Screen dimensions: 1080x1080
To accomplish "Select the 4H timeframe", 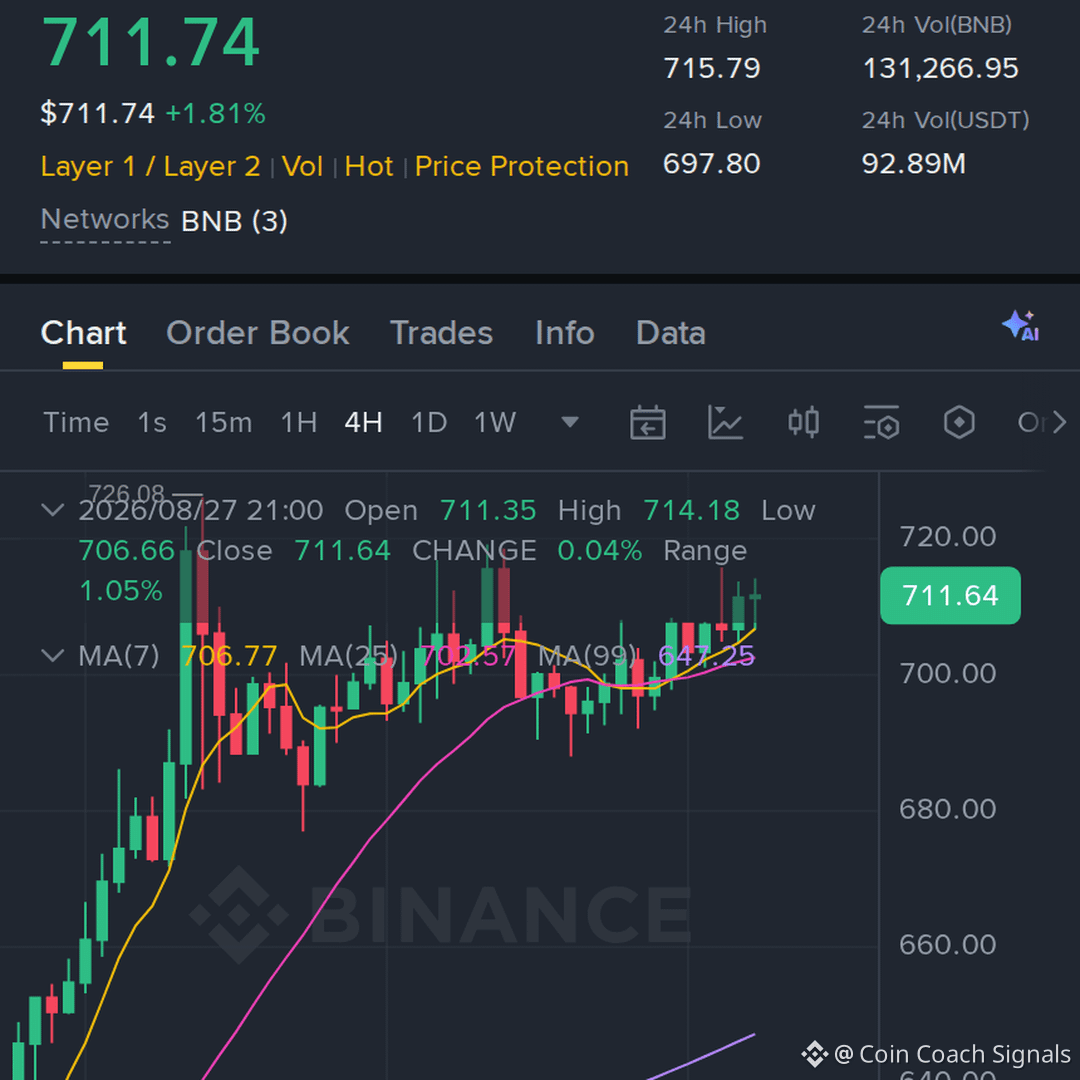I will click(364, 422).
